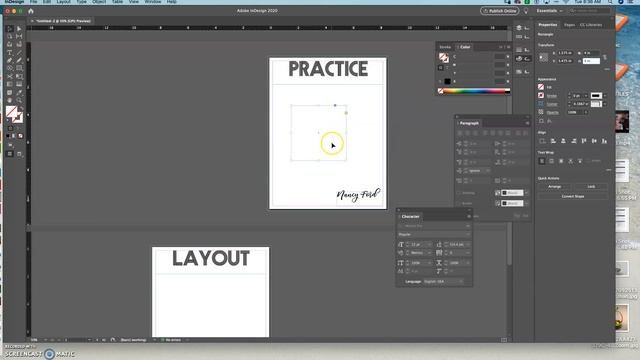Pick a color from CMYK spectrum bar
Screen dimensions: 640x360
474,91
